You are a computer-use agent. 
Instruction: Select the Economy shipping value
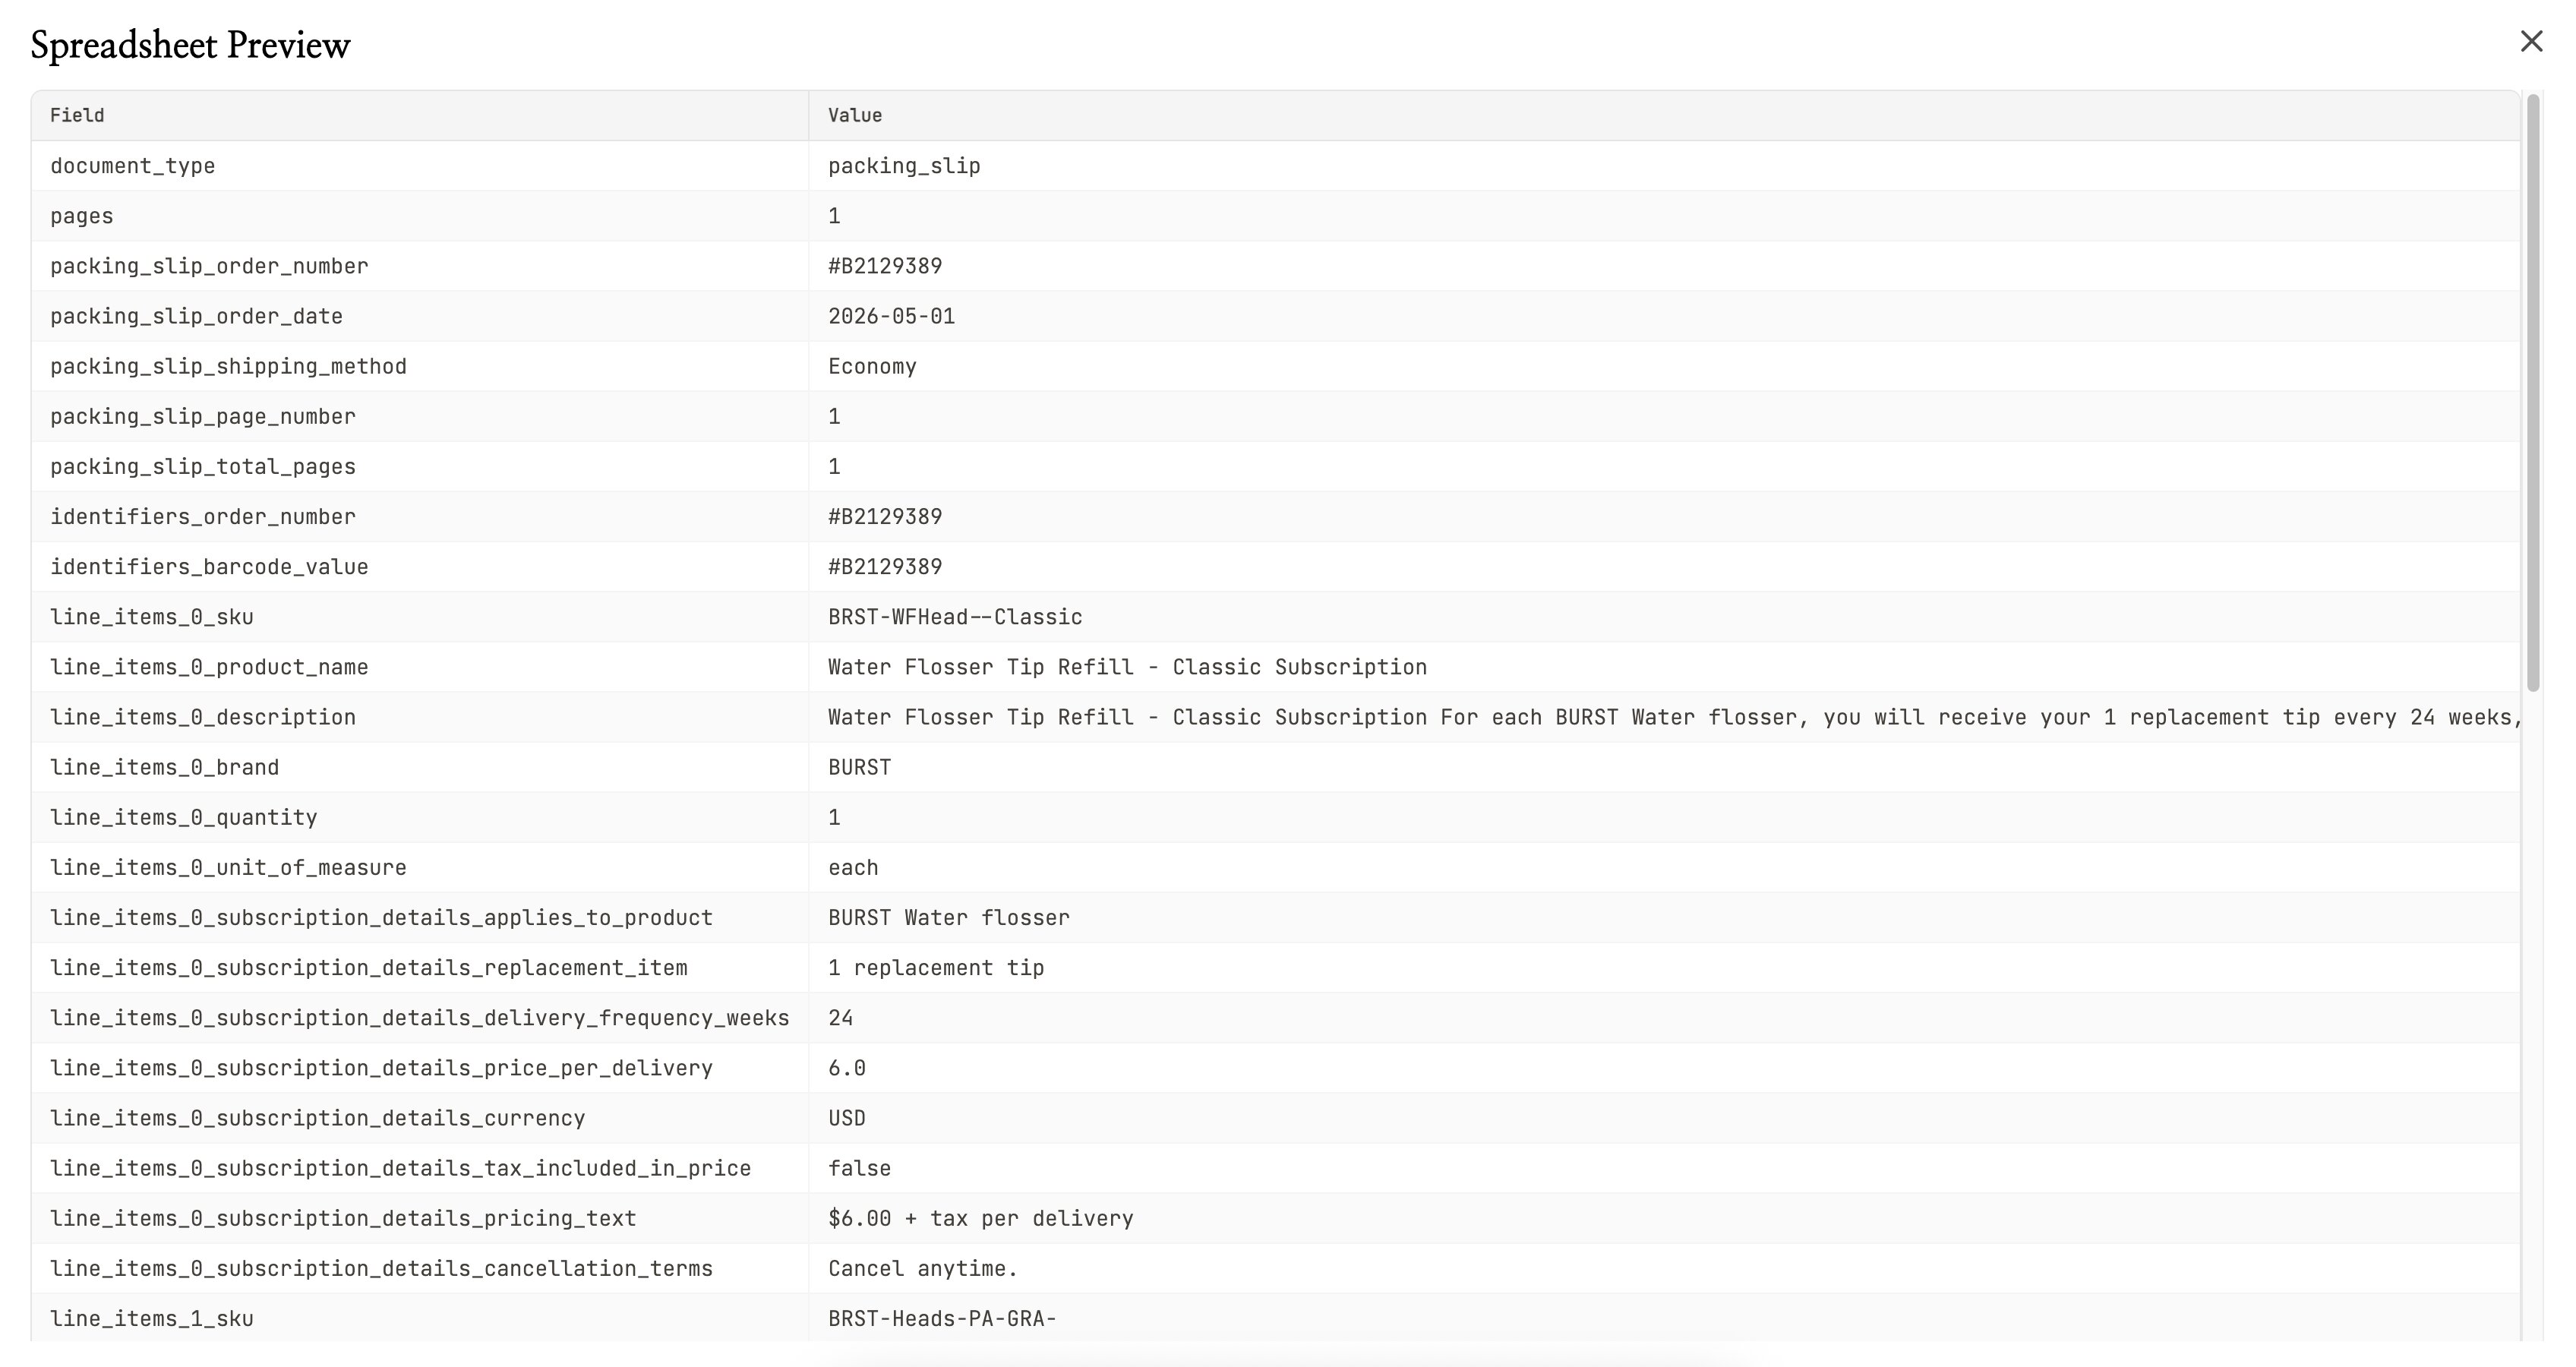click(x=872, y=366)
